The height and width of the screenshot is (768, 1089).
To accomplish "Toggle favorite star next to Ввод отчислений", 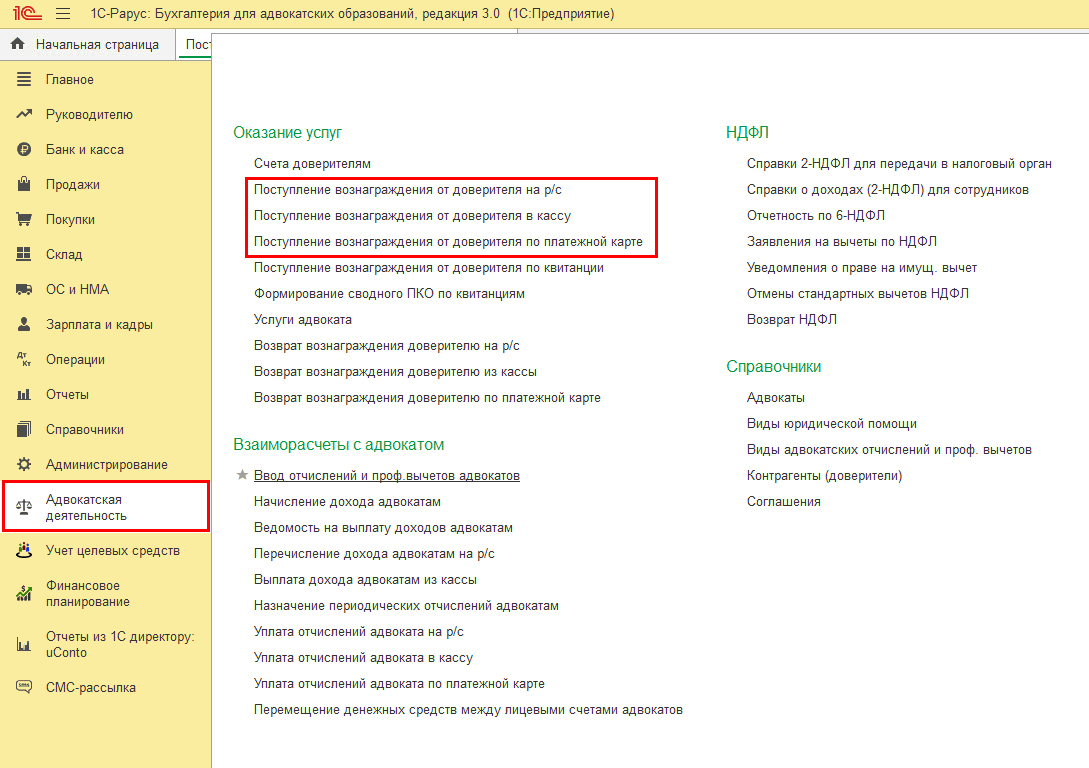I will coord(241,476).
